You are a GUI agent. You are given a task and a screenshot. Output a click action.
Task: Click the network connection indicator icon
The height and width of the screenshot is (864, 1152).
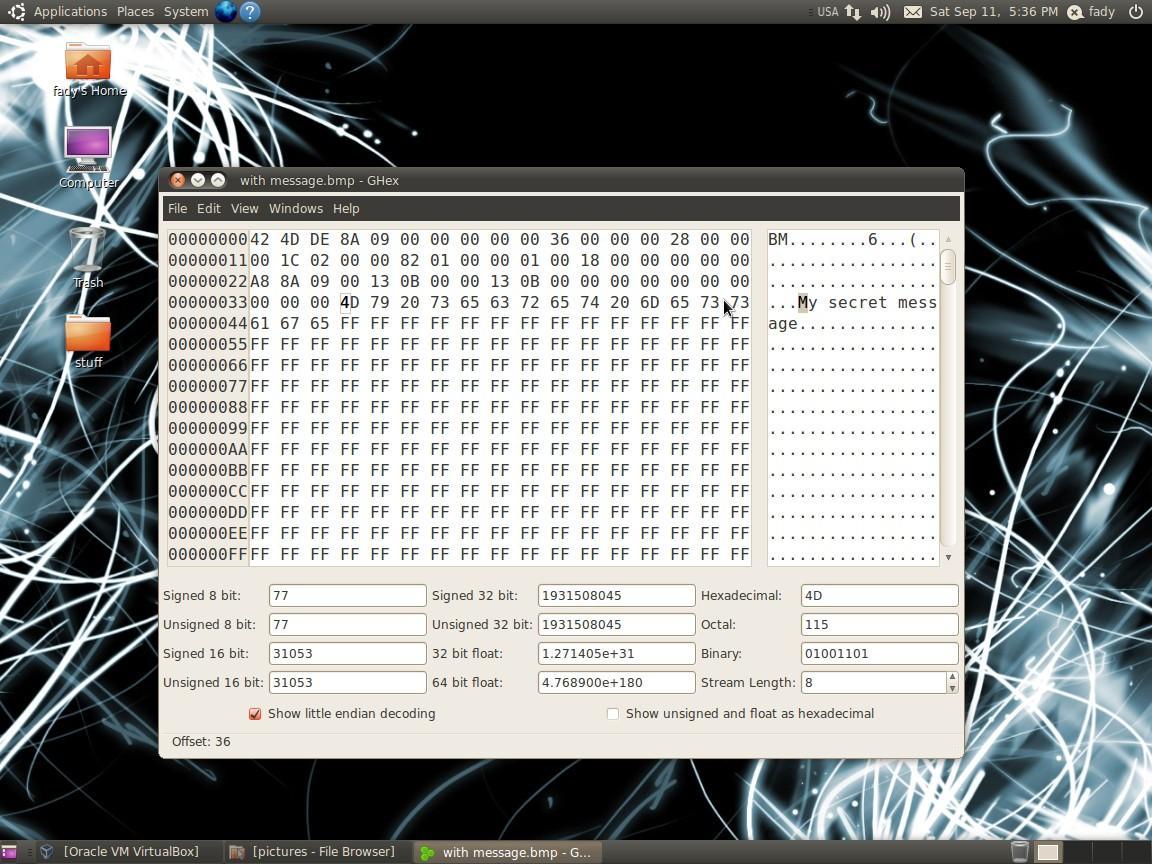point(853,12)
